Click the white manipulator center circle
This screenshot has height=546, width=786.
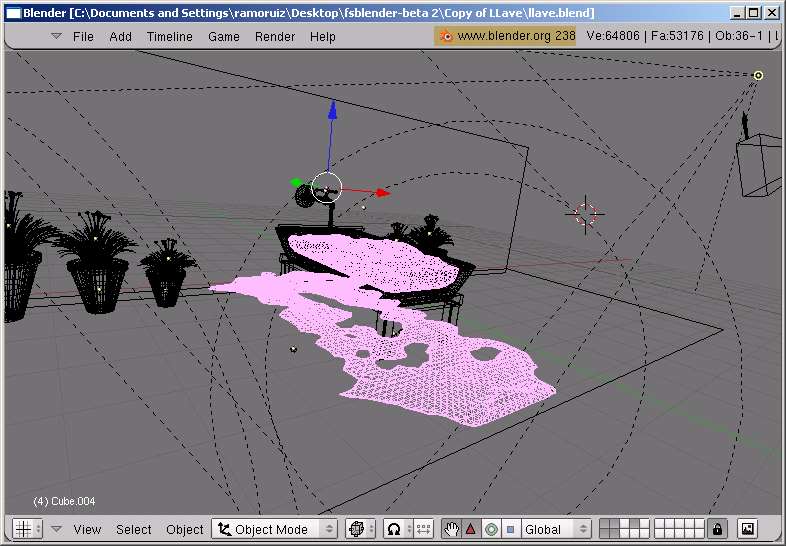pos(326,188)
